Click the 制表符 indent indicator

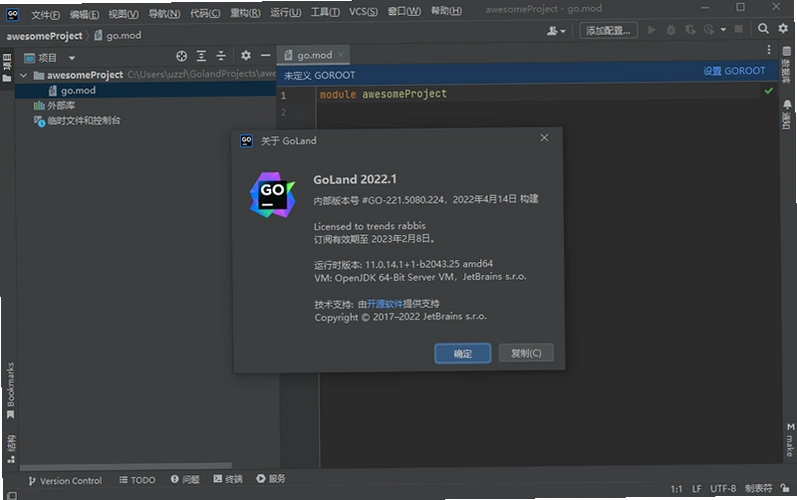pos(758,488)
